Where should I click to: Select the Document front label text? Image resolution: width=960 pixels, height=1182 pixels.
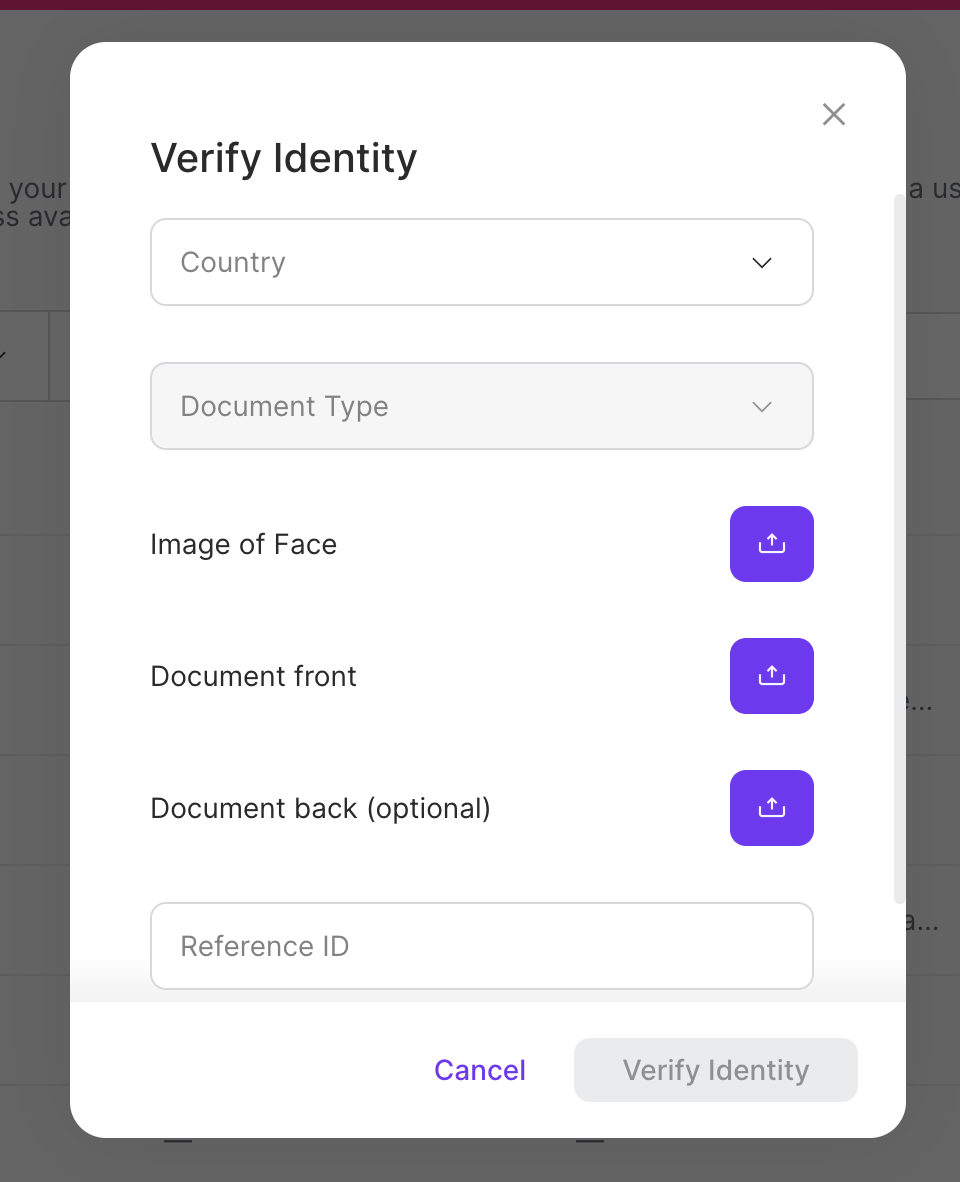(x=253, y=676)
